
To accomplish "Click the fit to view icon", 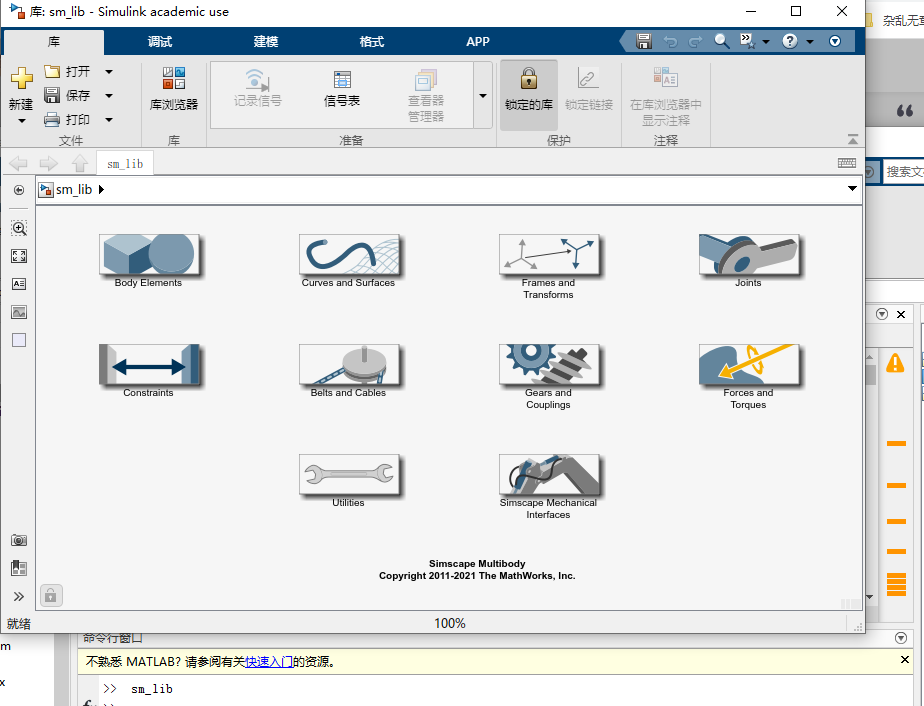I will pyautogui.click(x=19, y=256).
